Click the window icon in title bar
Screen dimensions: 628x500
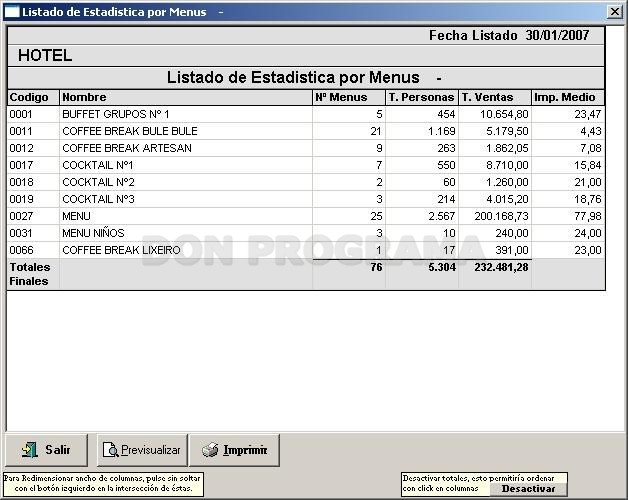click(x=12, y=12)
